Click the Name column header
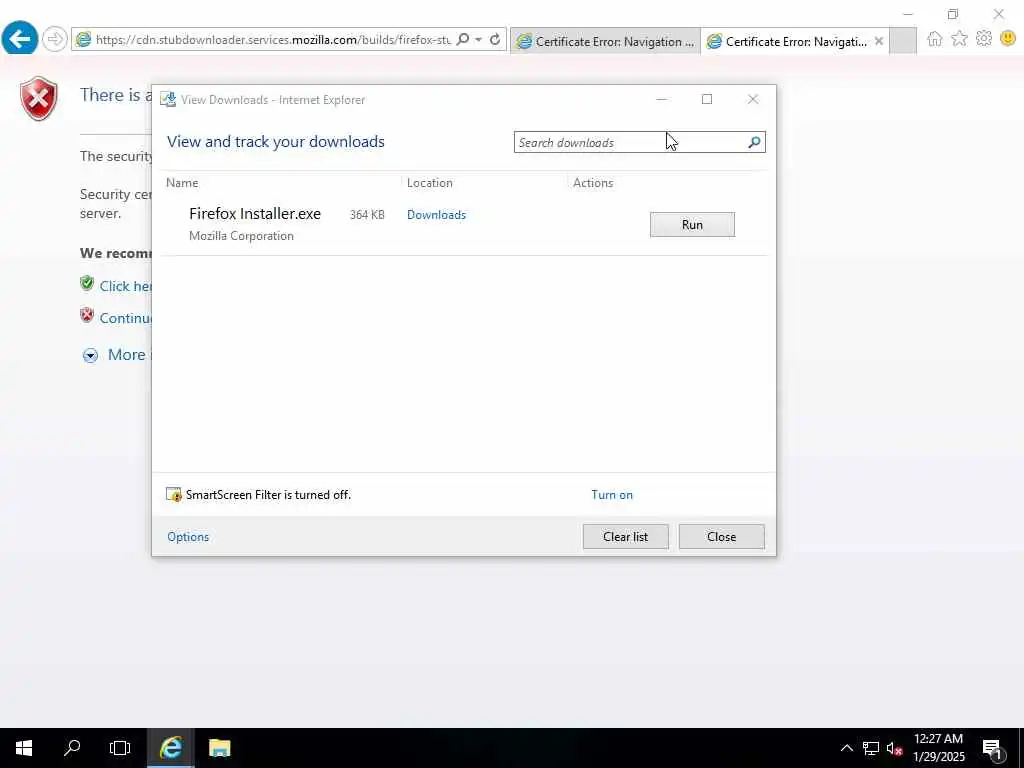Viewport: 1024px width, 768px height. click(182, 183)
